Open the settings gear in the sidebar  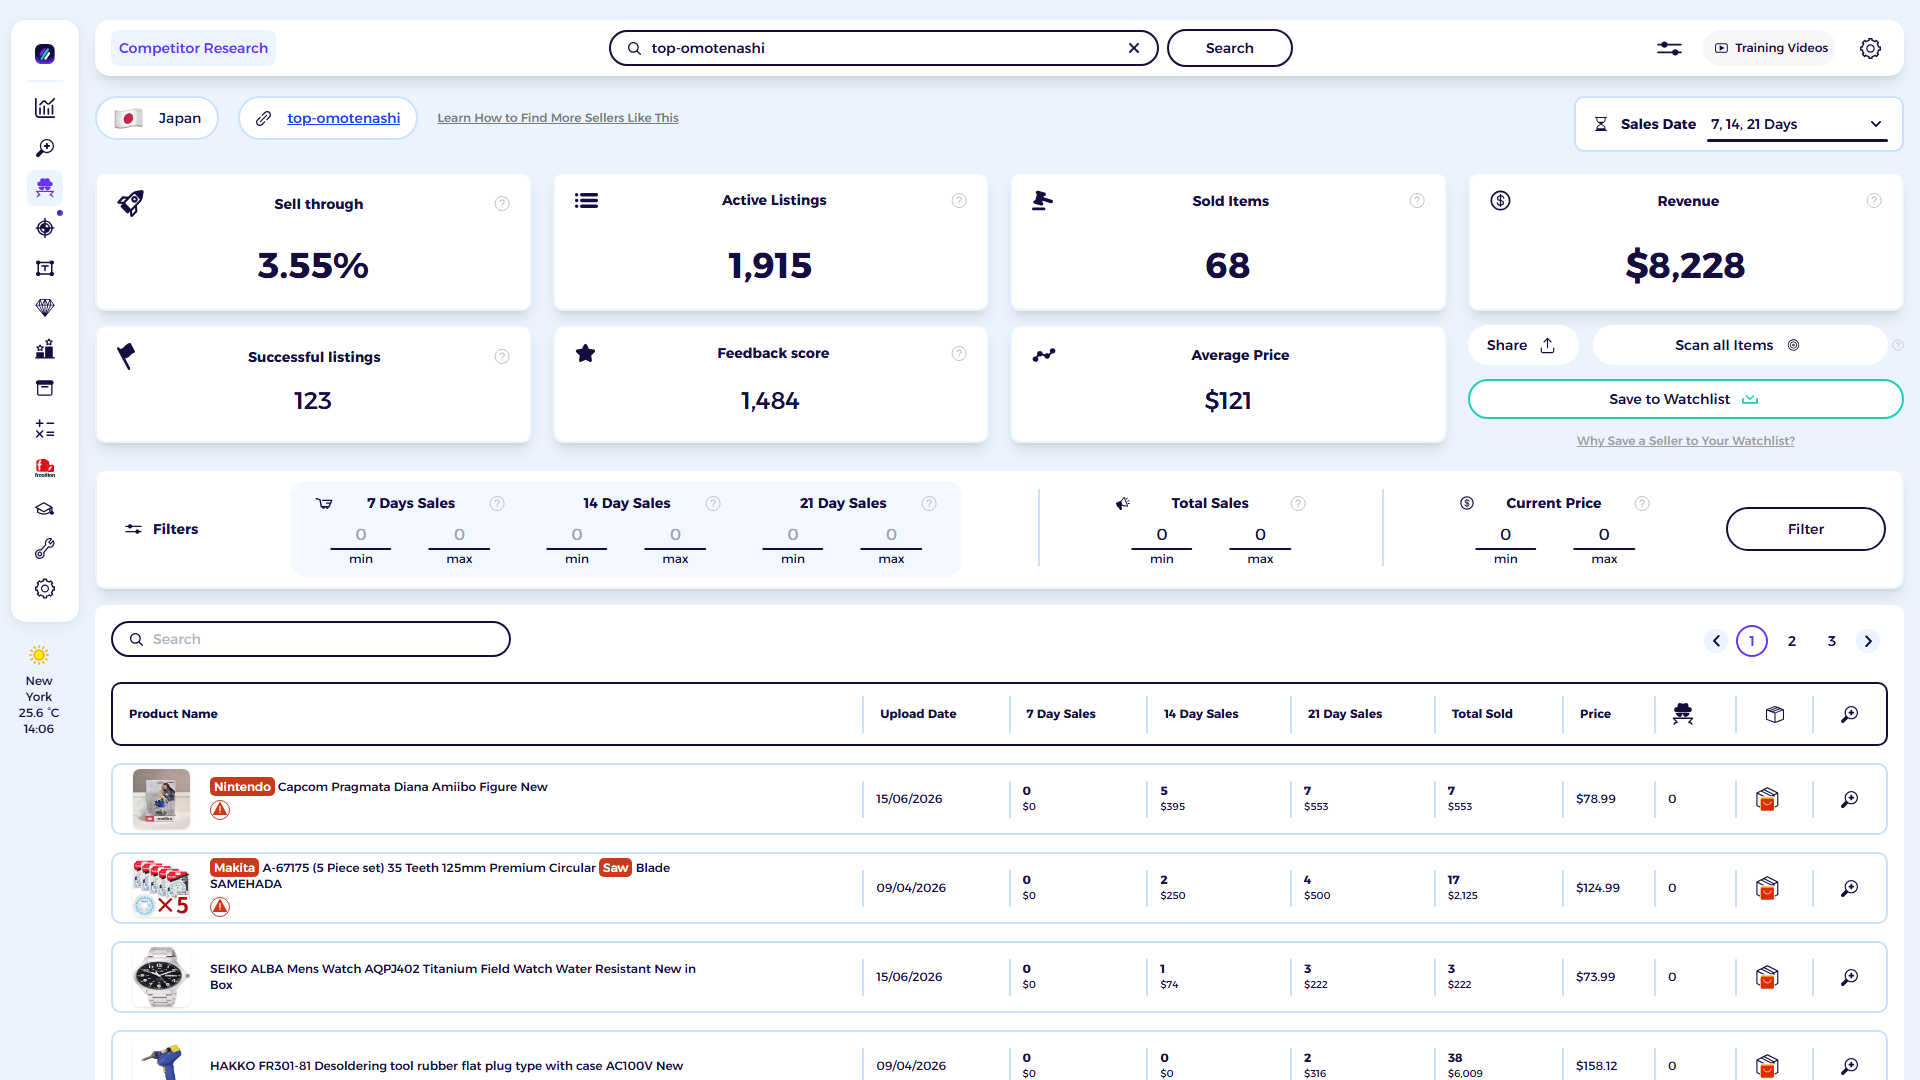[x=45, y=589]
